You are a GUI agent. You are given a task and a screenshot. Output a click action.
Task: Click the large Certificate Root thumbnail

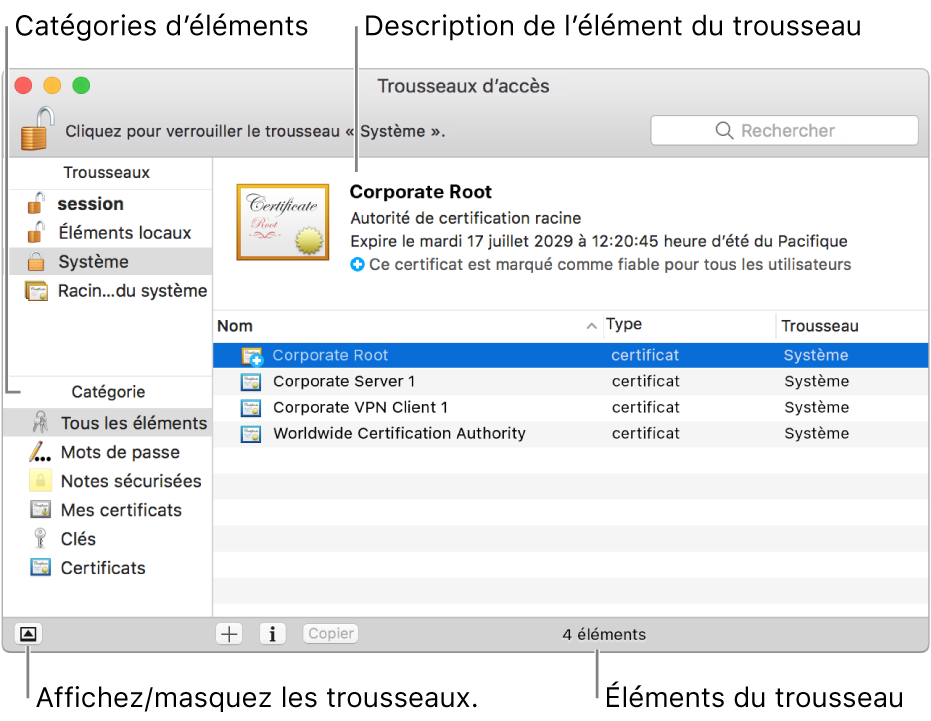point(283,222)
